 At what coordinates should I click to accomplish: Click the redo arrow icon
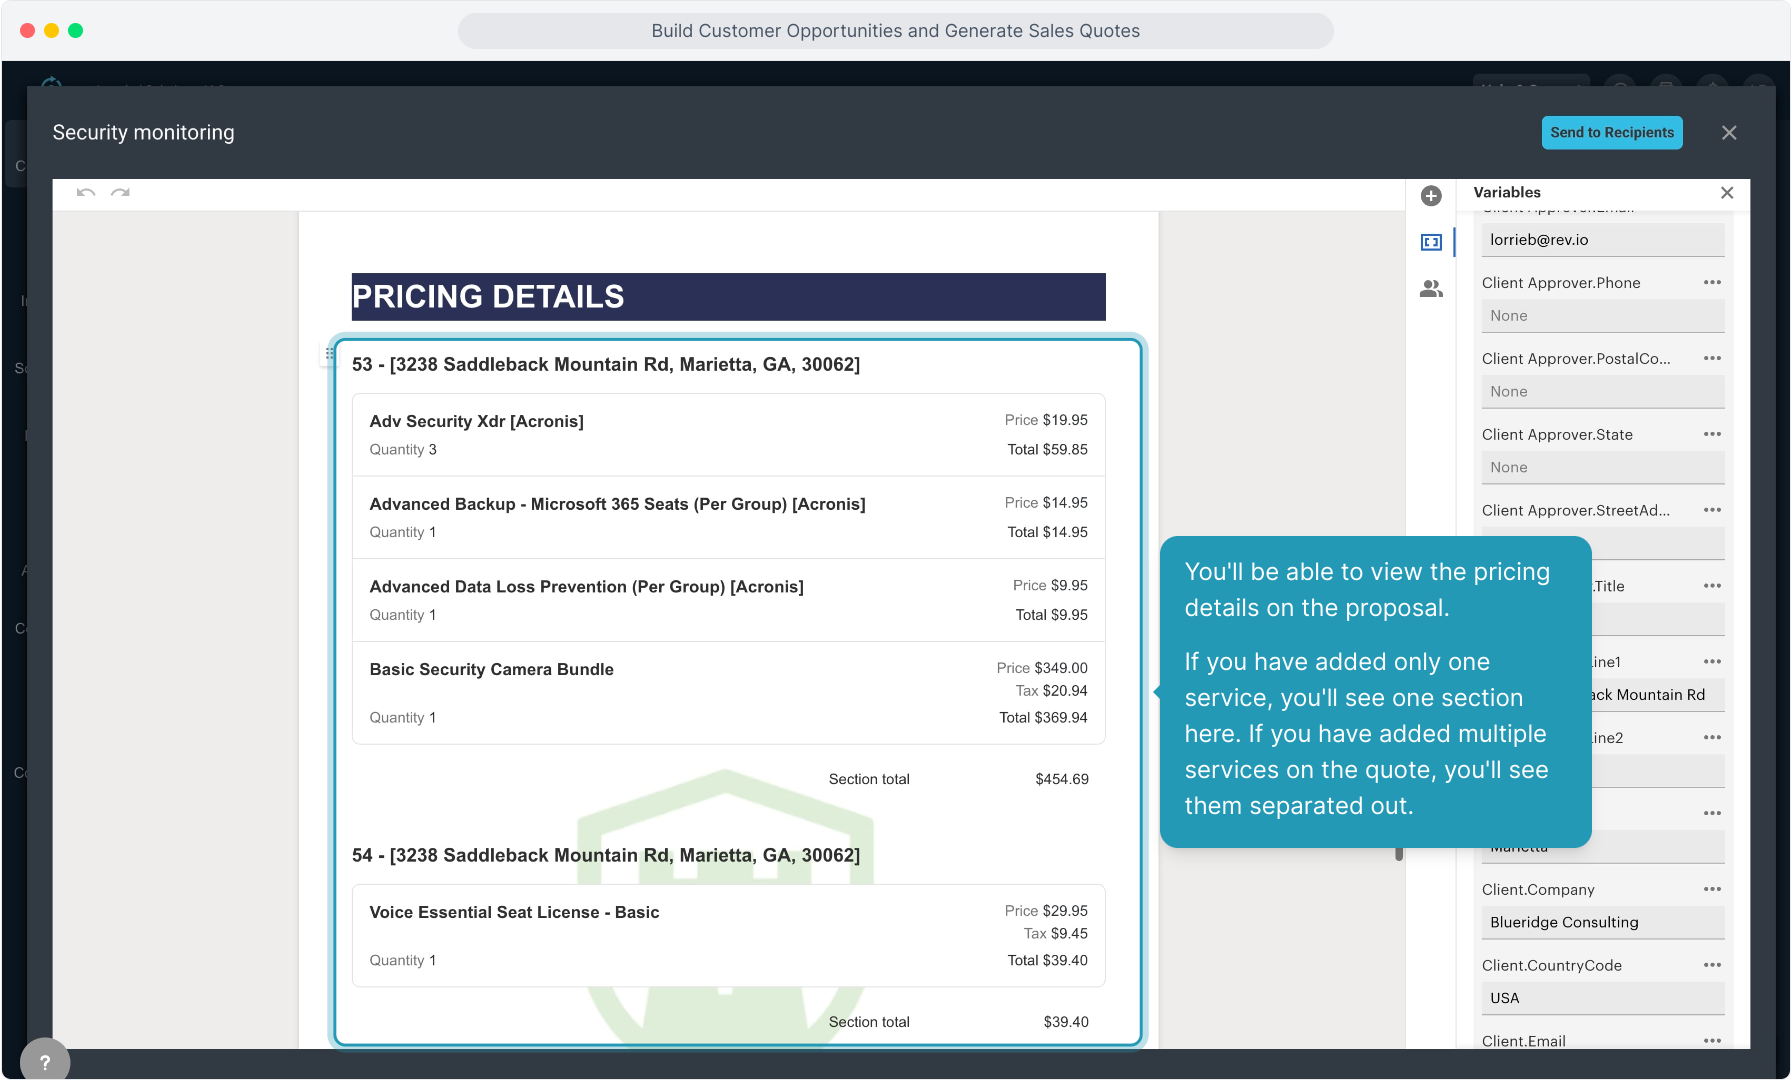tap(120, 192)
